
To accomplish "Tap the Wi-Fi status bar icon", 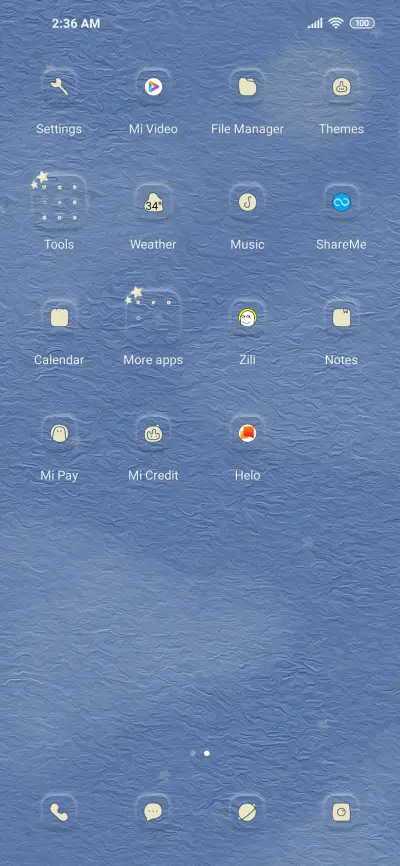I will point(335,23).
